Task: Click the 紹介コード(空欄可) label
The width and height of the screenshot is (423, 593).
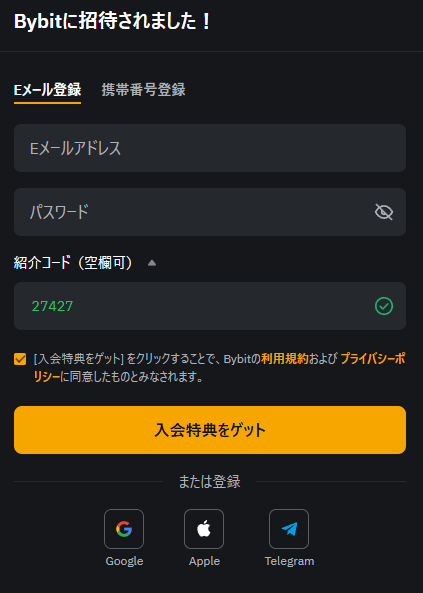Action: tap(73, 263)
